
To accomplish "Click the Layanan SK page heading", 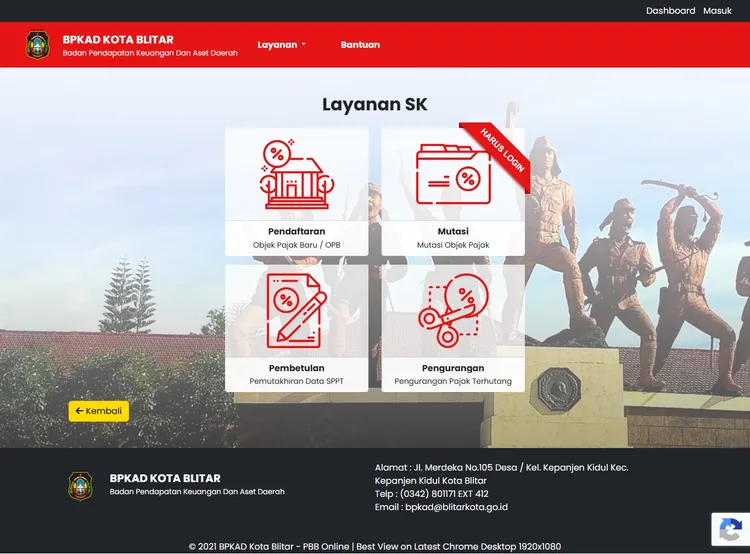I will (375, 104).
